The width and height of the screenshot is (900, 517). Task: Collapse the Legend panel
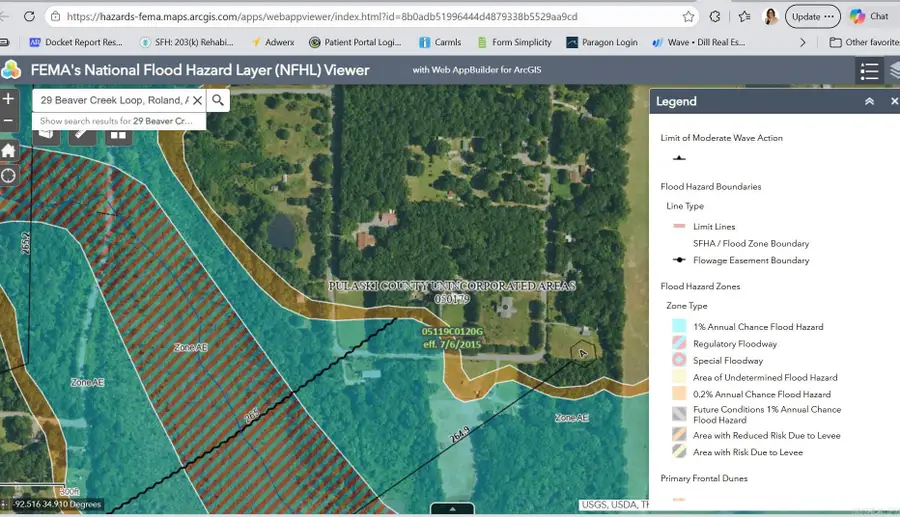(x=869, y=102)
